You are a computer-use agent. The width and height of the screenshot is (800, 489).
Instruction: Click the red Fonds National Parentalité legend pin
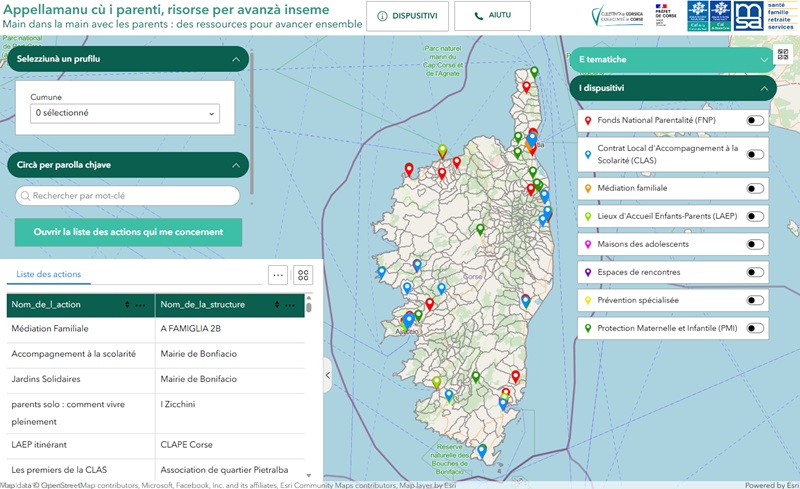[588, 121]
